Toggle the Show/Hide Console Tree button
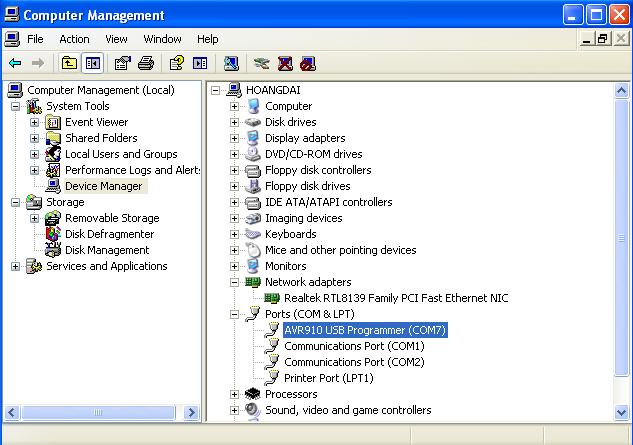633x445 pixels. [x=92, y=63]
